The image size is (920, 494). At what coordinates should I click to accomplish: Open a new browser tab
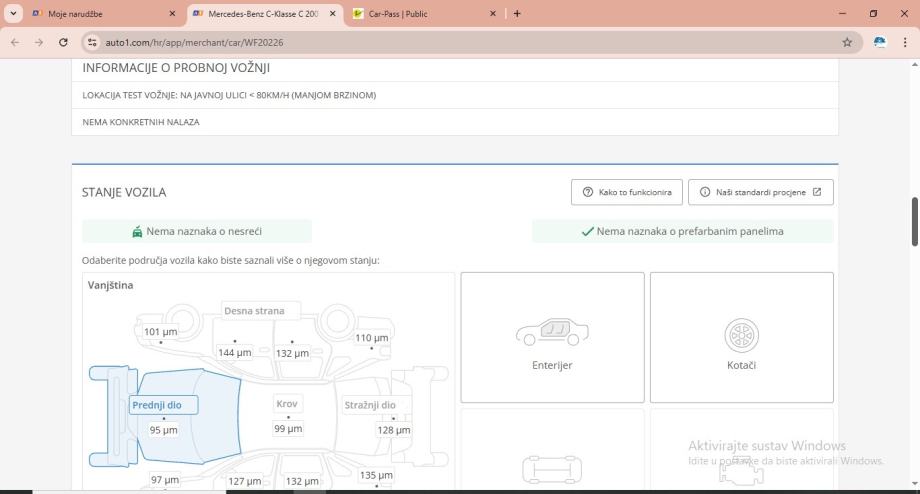point(517,13)
